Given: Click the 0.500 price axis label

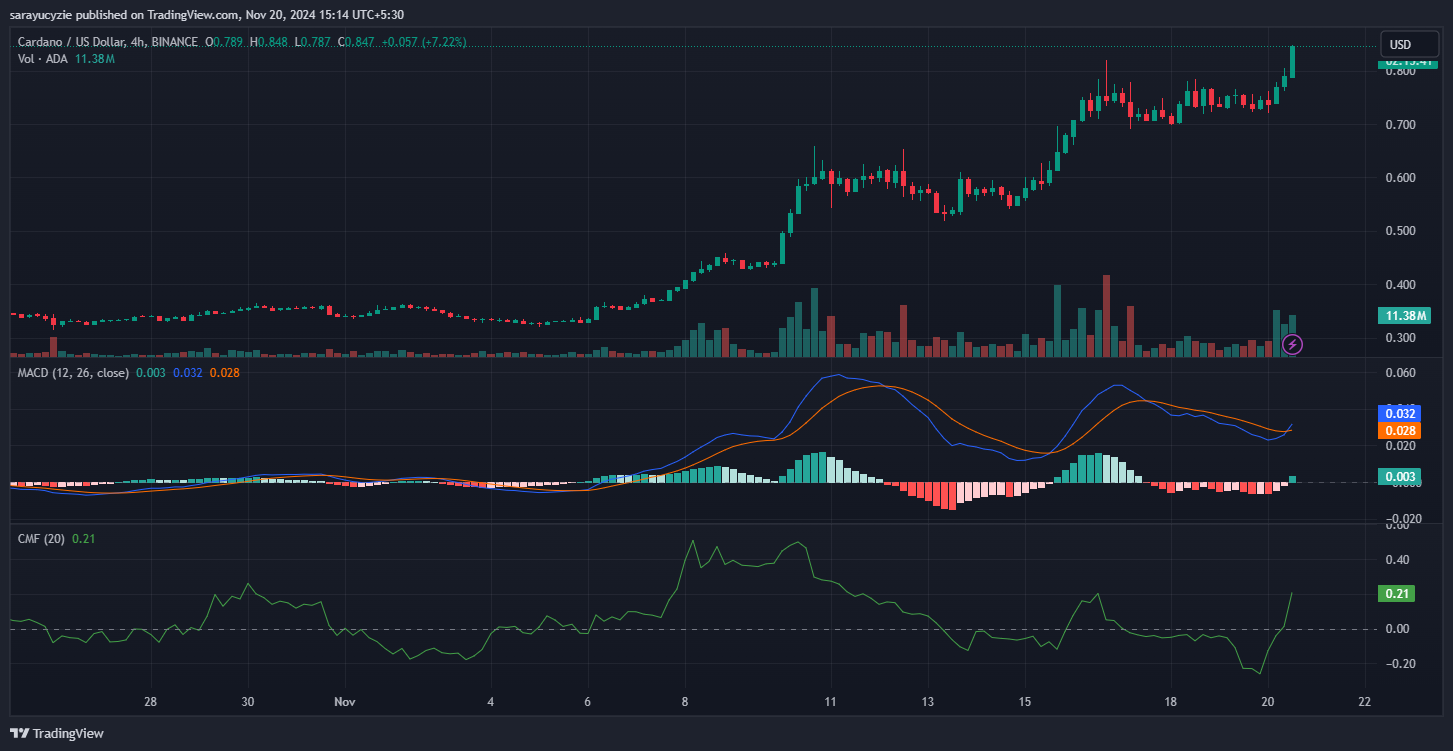Looking at the screenshot, I should [x=1399, y=231].
